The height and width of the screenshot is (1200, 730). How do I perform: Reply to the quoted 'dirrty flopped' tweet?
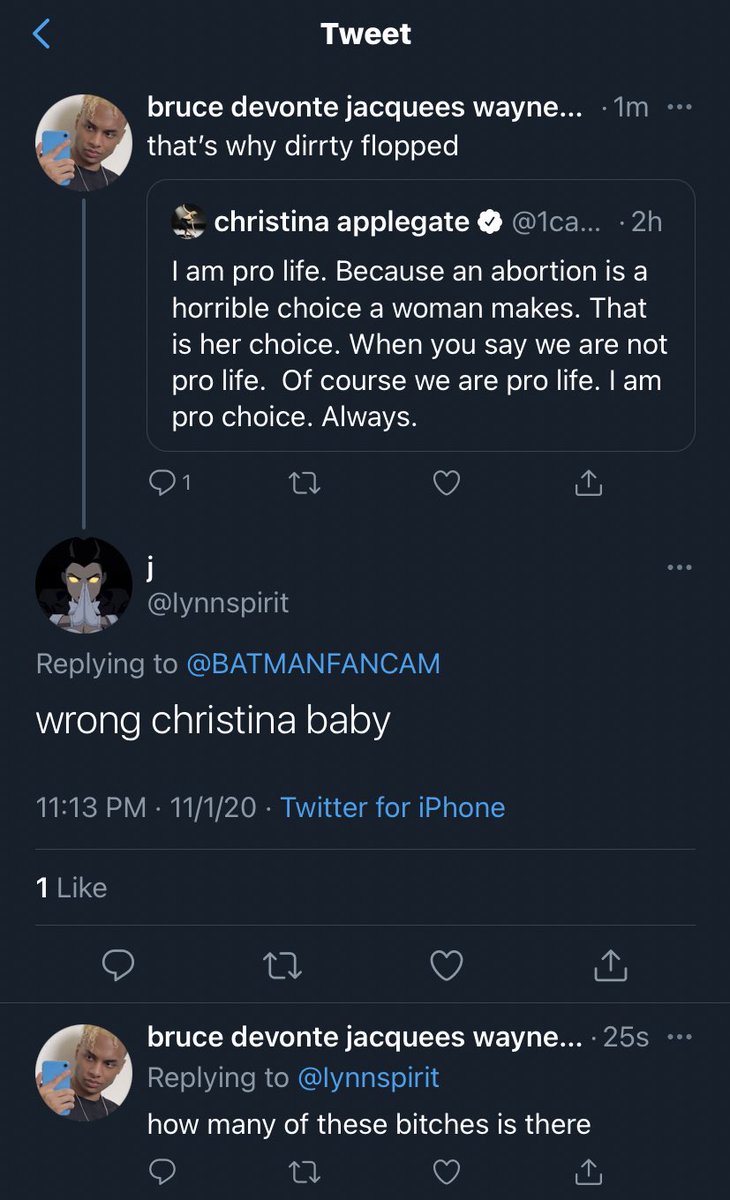162,484
